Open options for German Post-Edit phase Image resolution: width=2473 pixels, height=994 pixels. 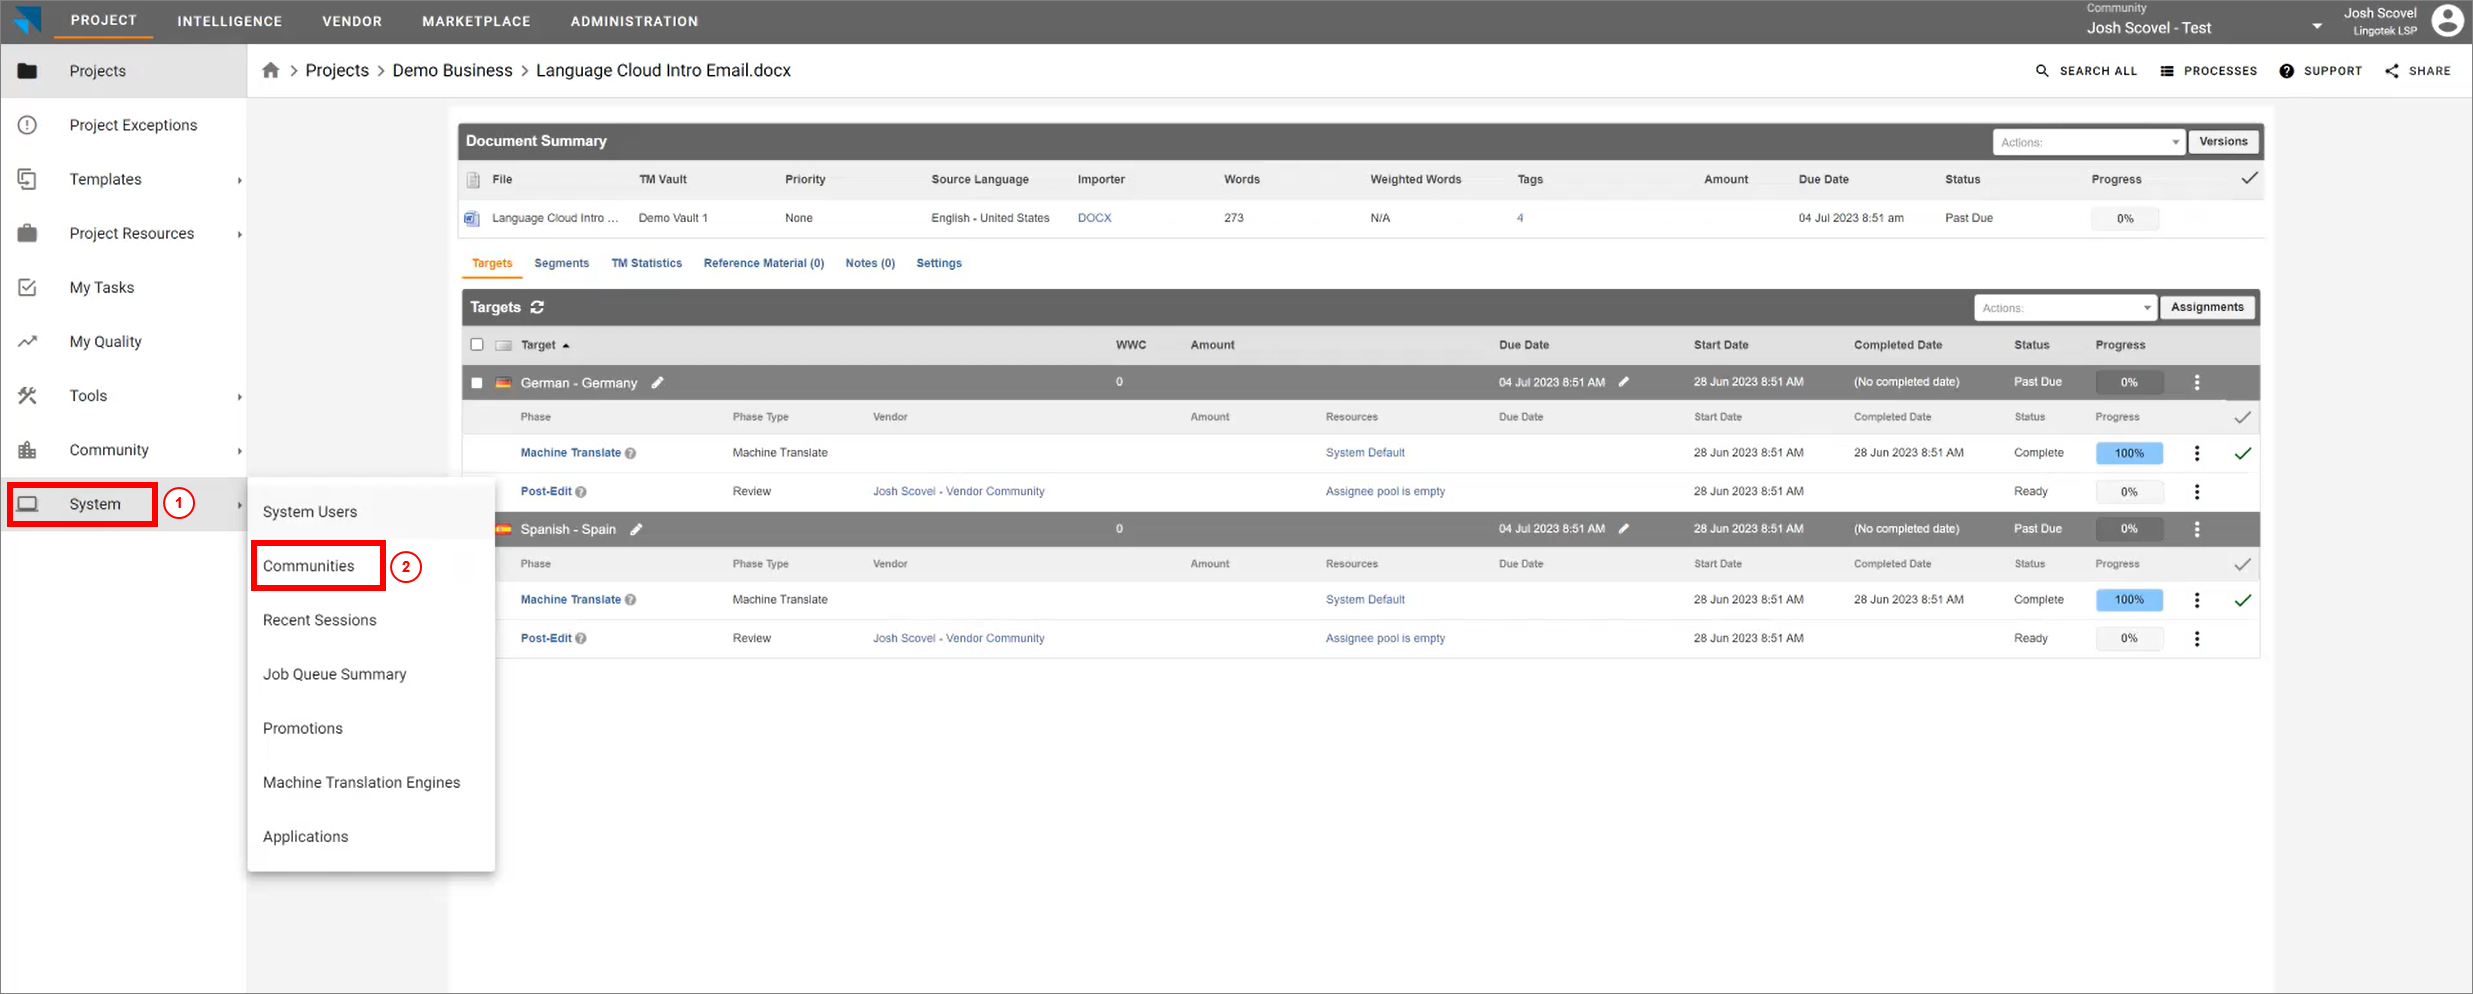2197,492
